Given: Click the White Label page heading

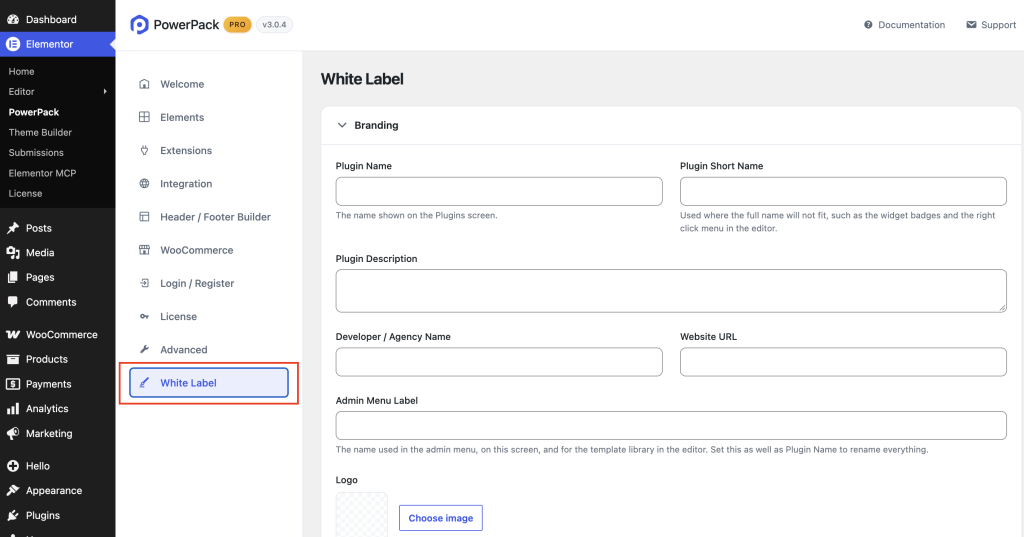Looking at the screenshot, I should click(x=362, y=79).
